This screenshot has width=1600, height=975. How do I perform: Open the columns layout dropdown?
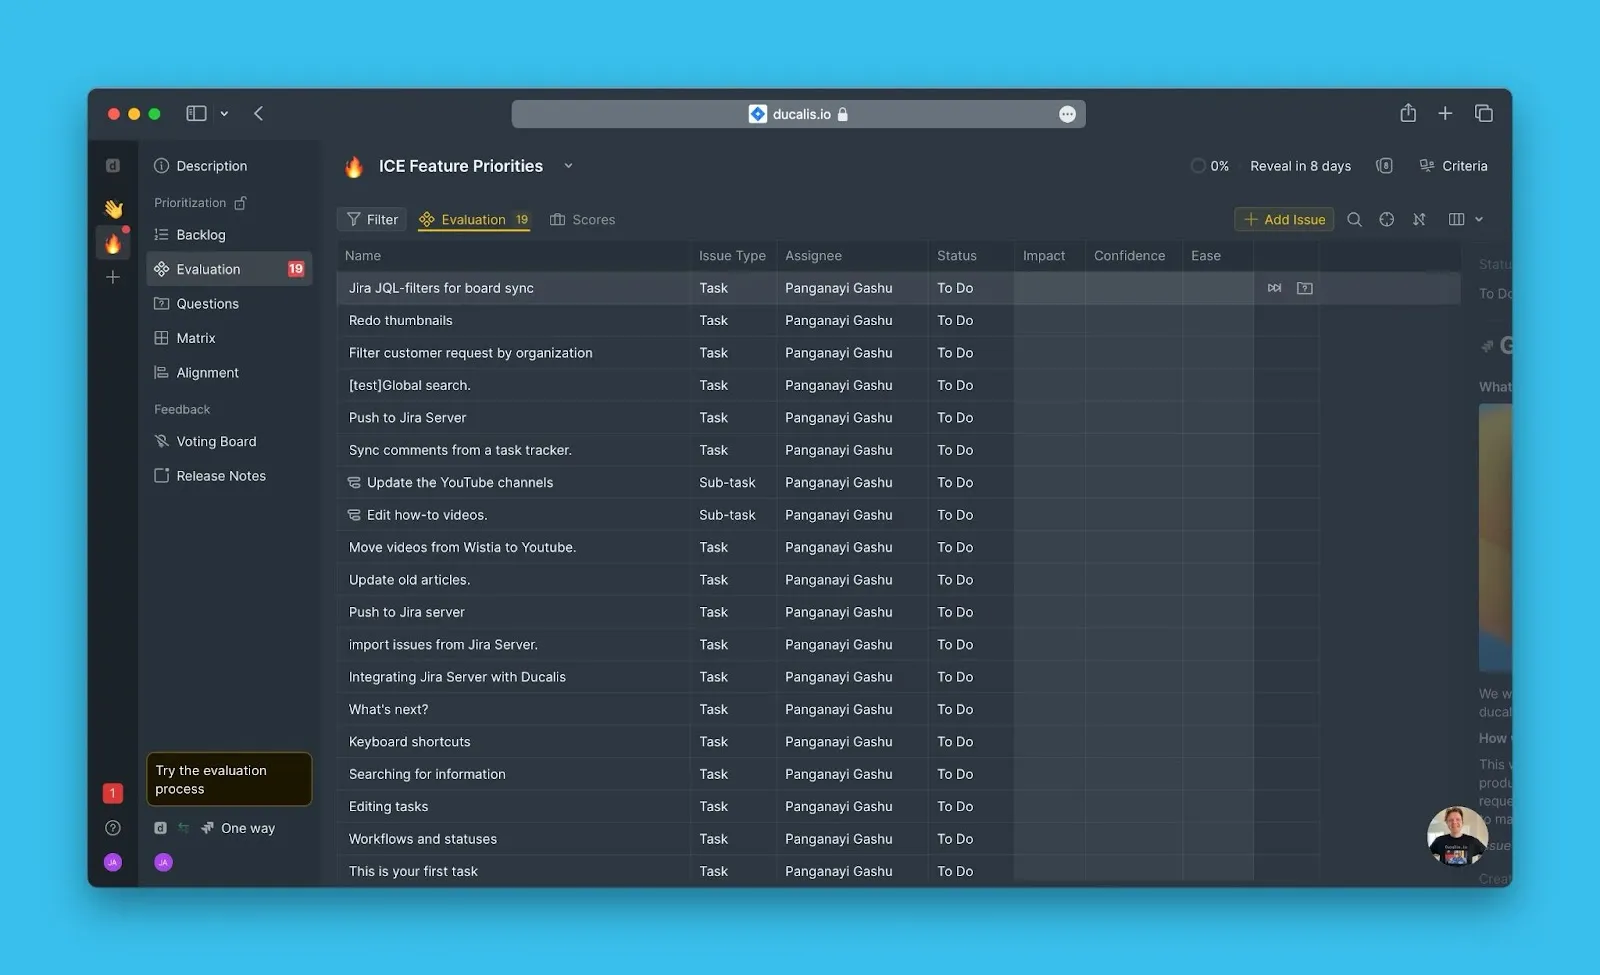coord(1465,220)
